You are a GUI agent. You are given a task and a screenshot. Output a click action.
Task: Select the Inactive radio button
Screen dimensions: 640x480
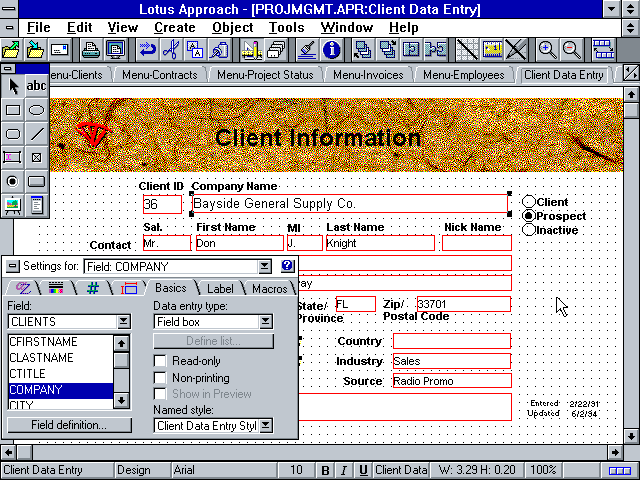tap(529, 230)
